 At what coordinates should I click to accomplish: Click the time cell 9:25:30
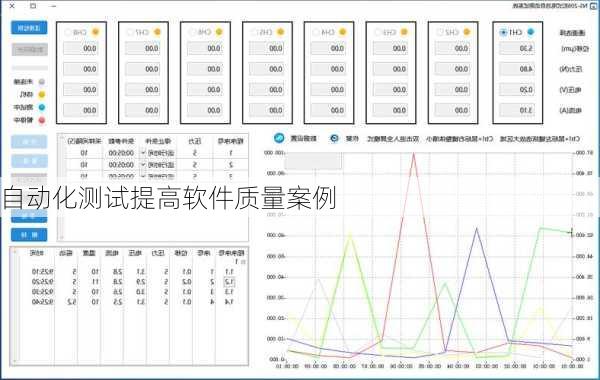coord(42,292)
